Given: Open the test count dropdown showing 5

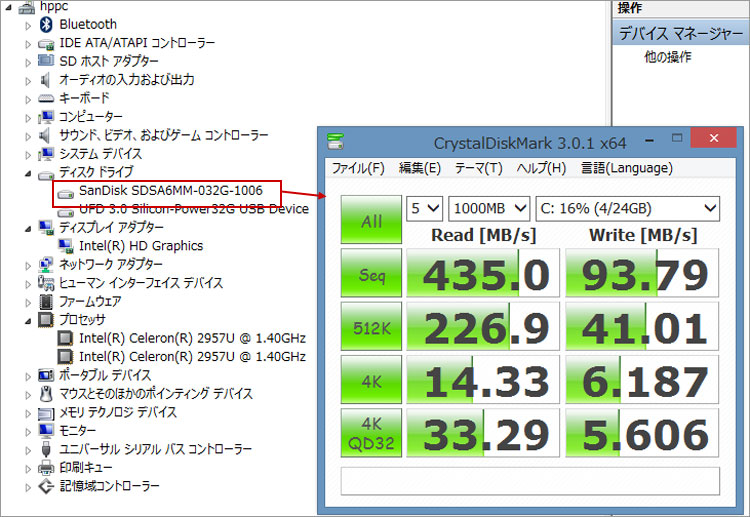Looking at the screenshot, I should [425, 208].
